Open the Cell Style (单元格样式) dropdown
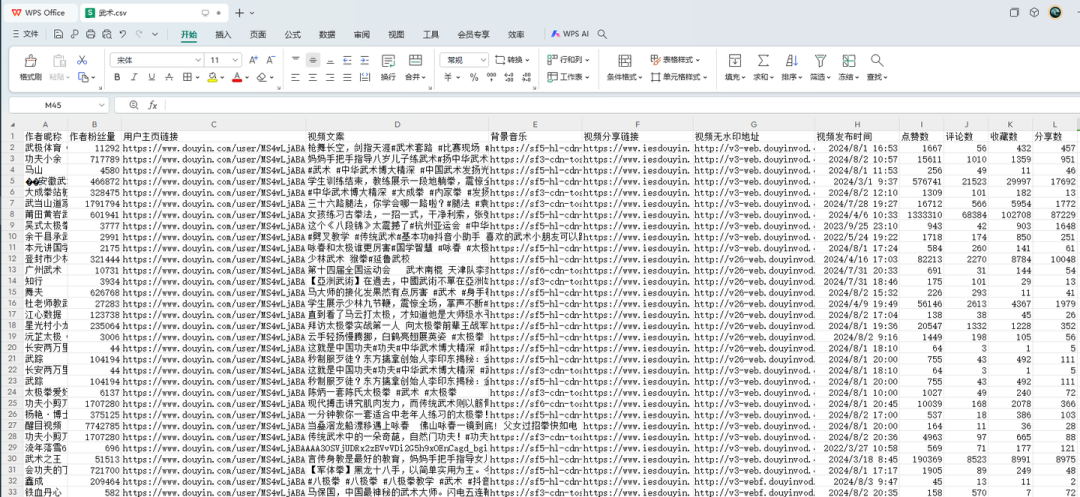 tap(679, 77)
